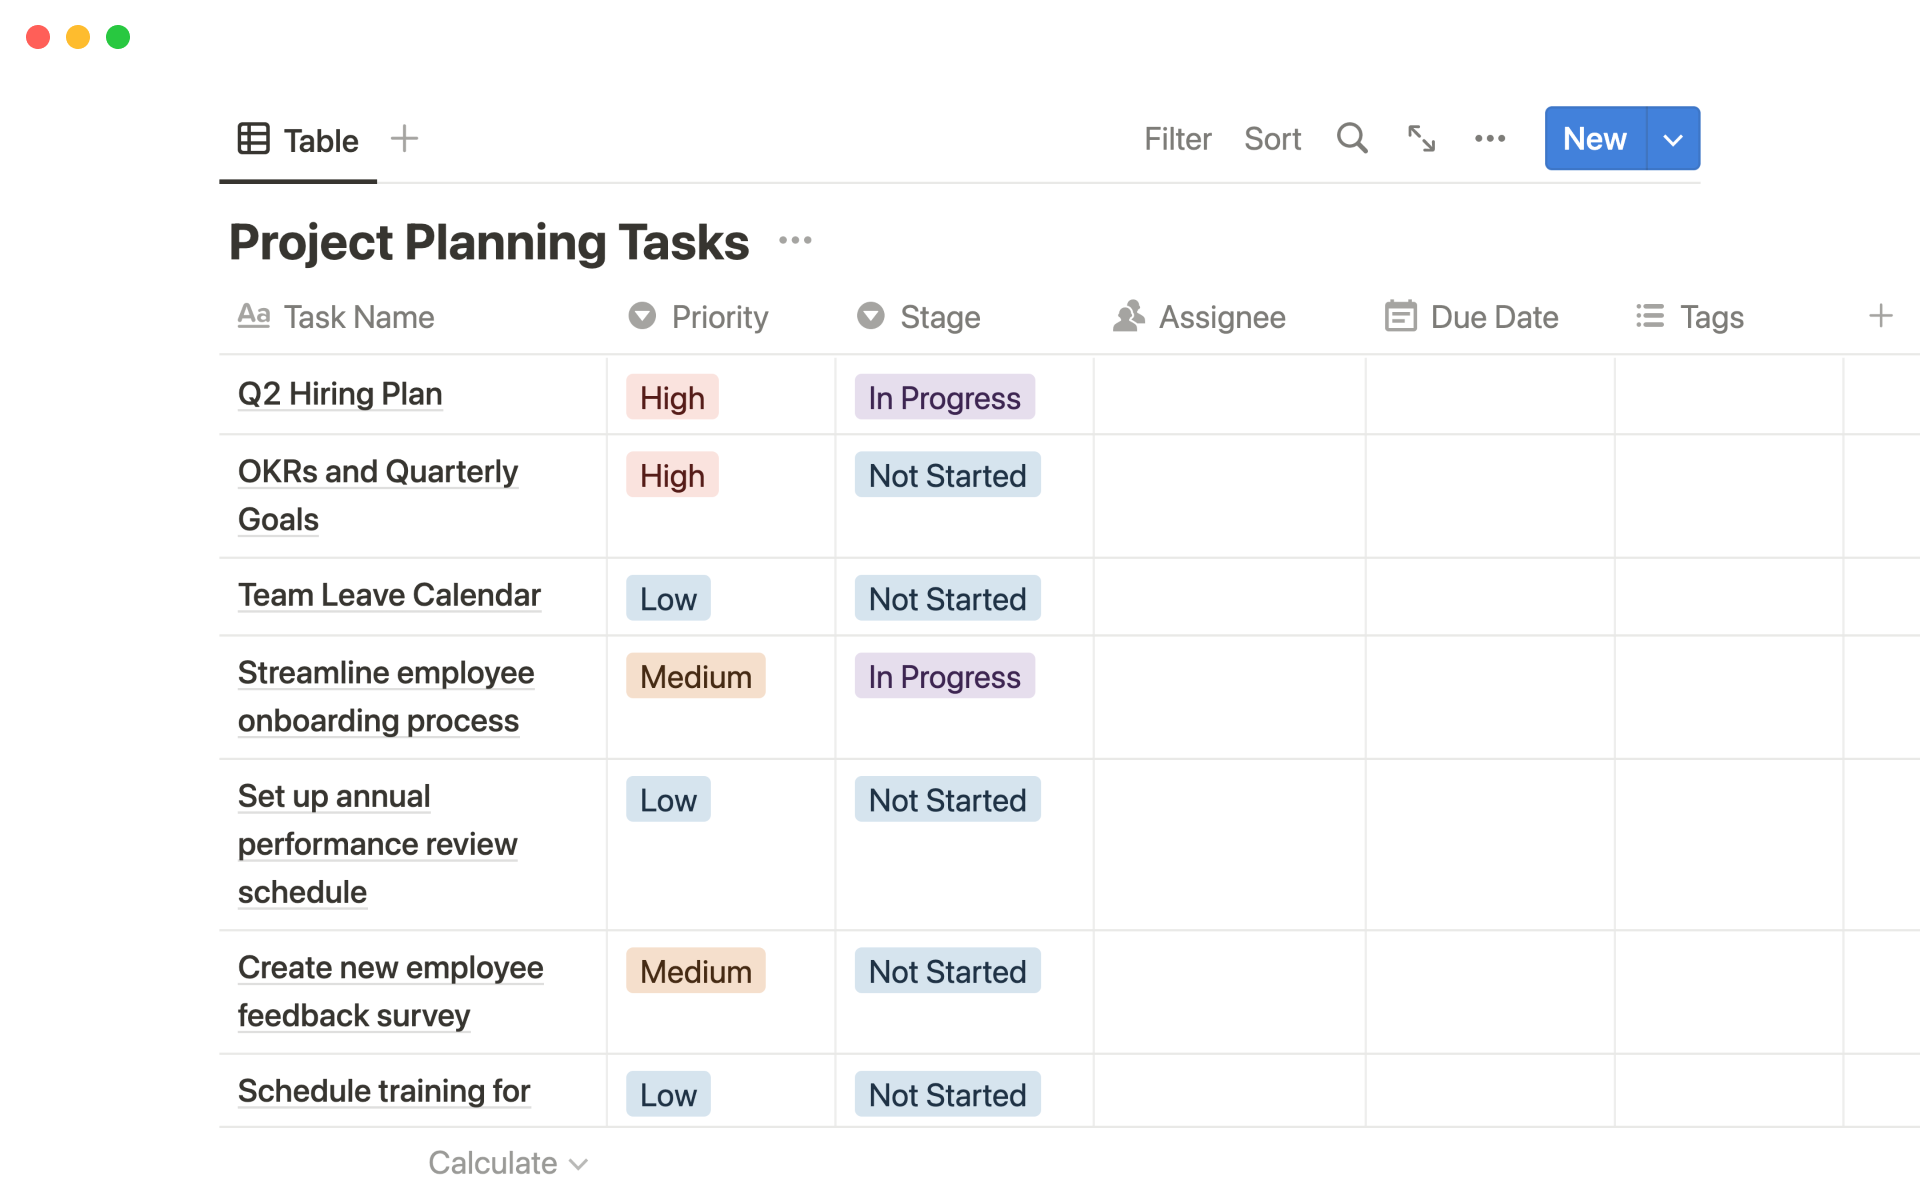Click the Sort option
1920x1200 pixels.
(x=1272, y=139)
